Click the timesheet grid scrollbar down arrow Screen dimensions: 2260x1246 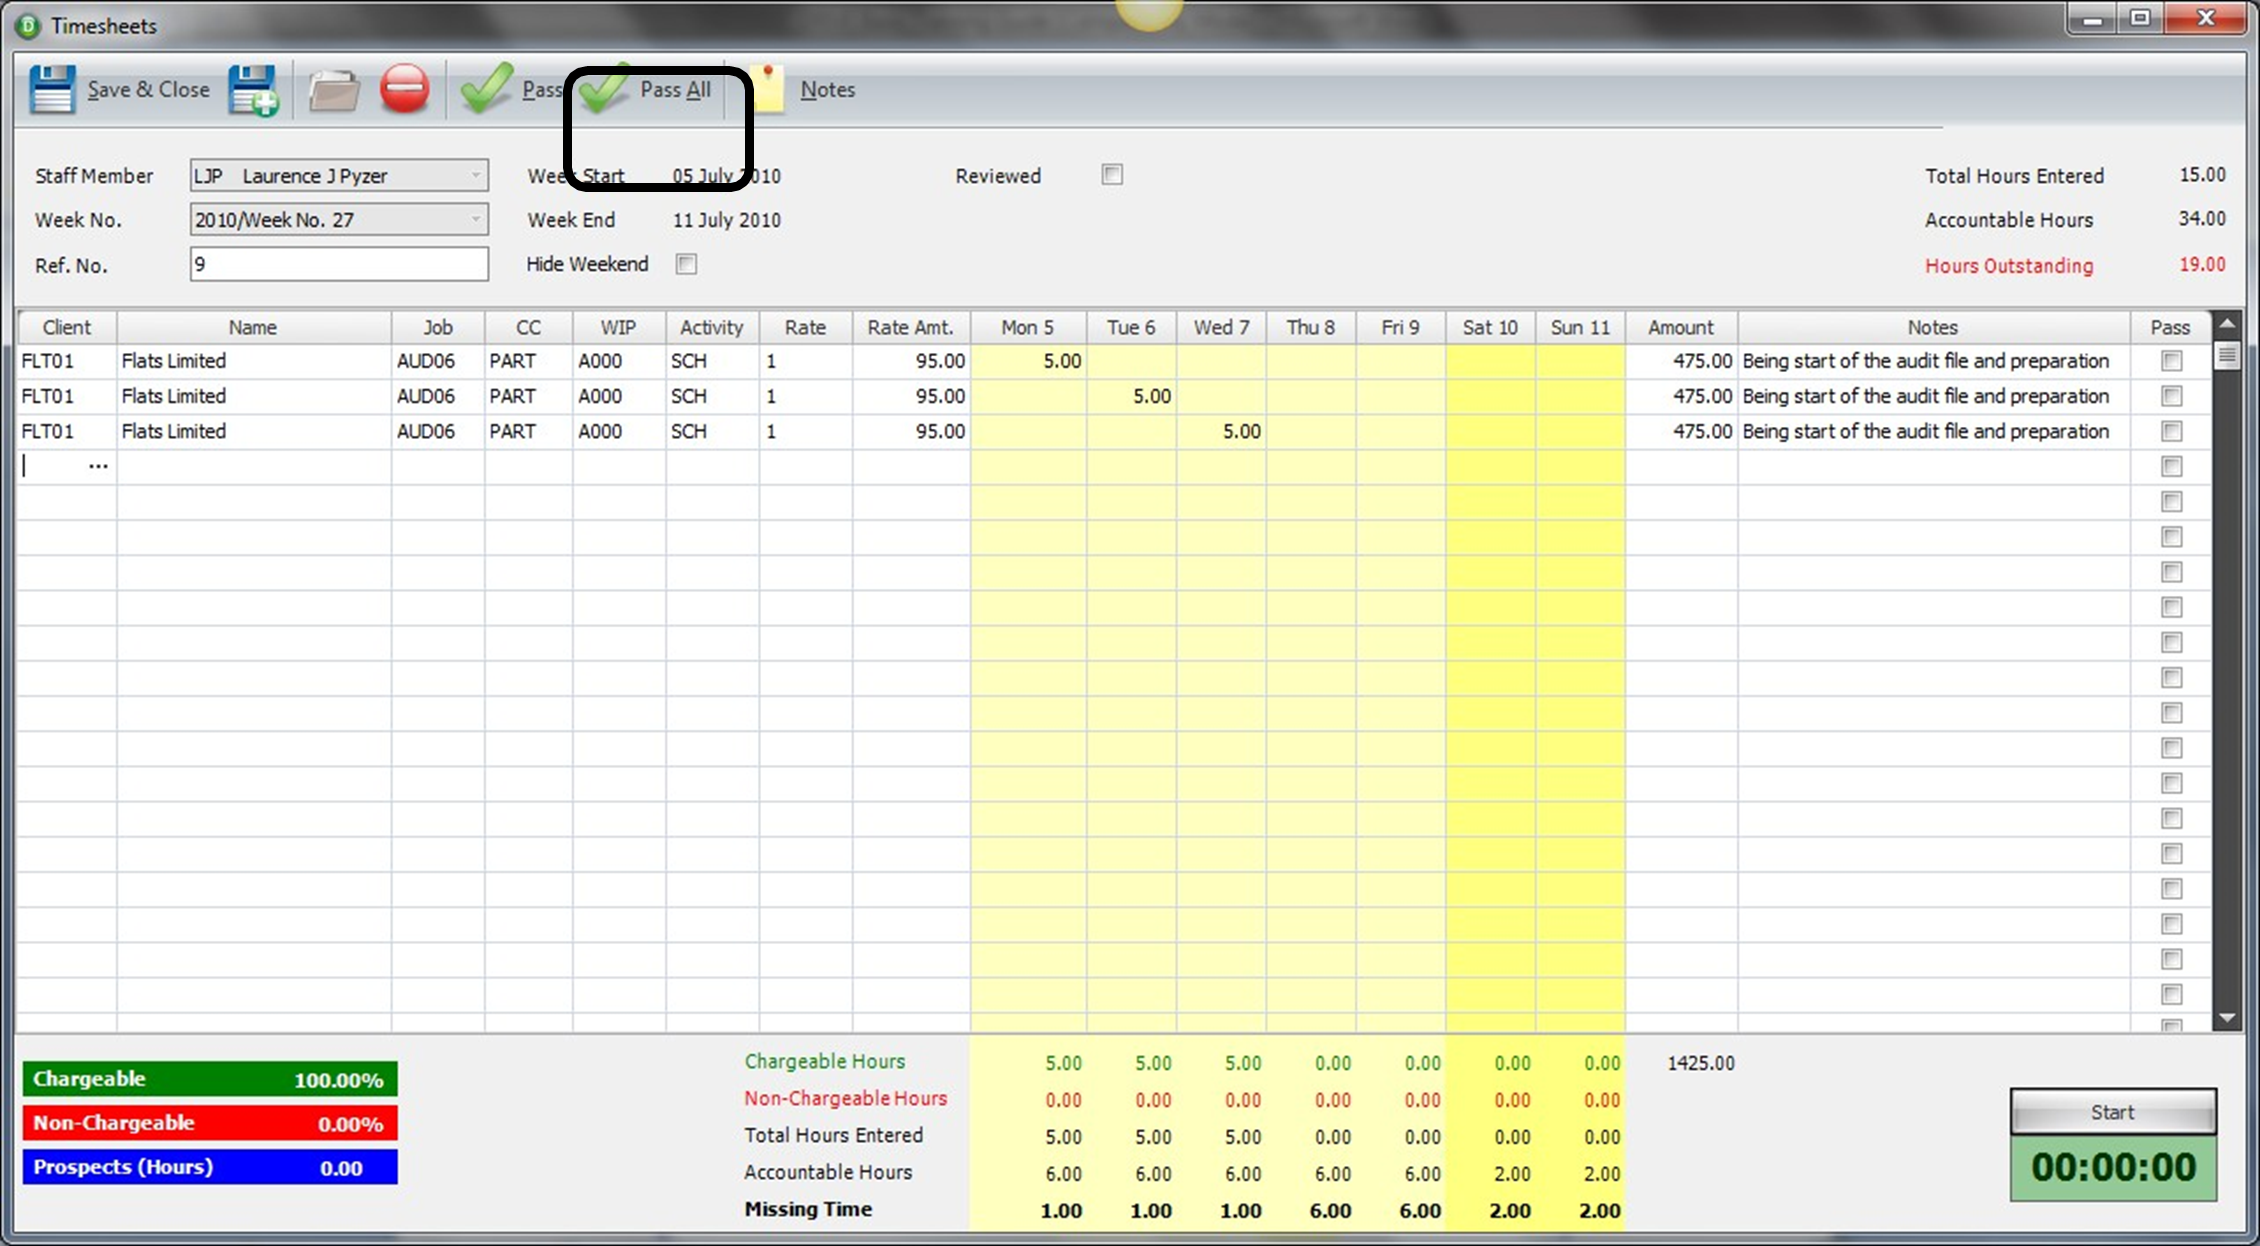(x=2227, y=1019)
